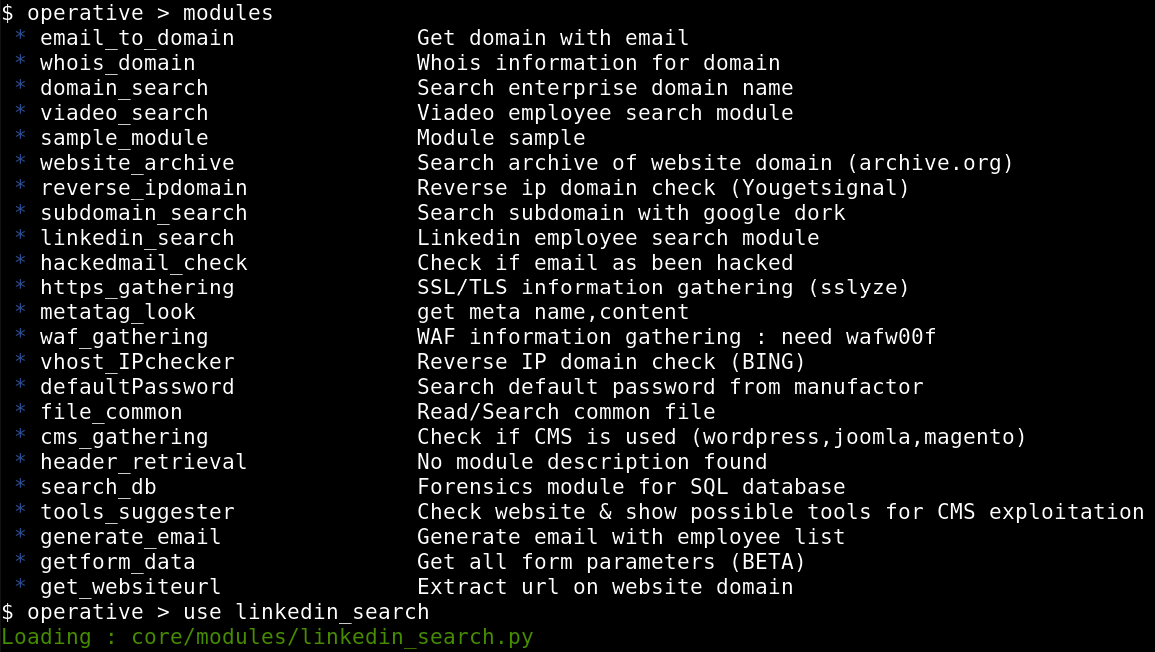
Task: Select the hackedmail_check module name
Action: click(143, 263)
